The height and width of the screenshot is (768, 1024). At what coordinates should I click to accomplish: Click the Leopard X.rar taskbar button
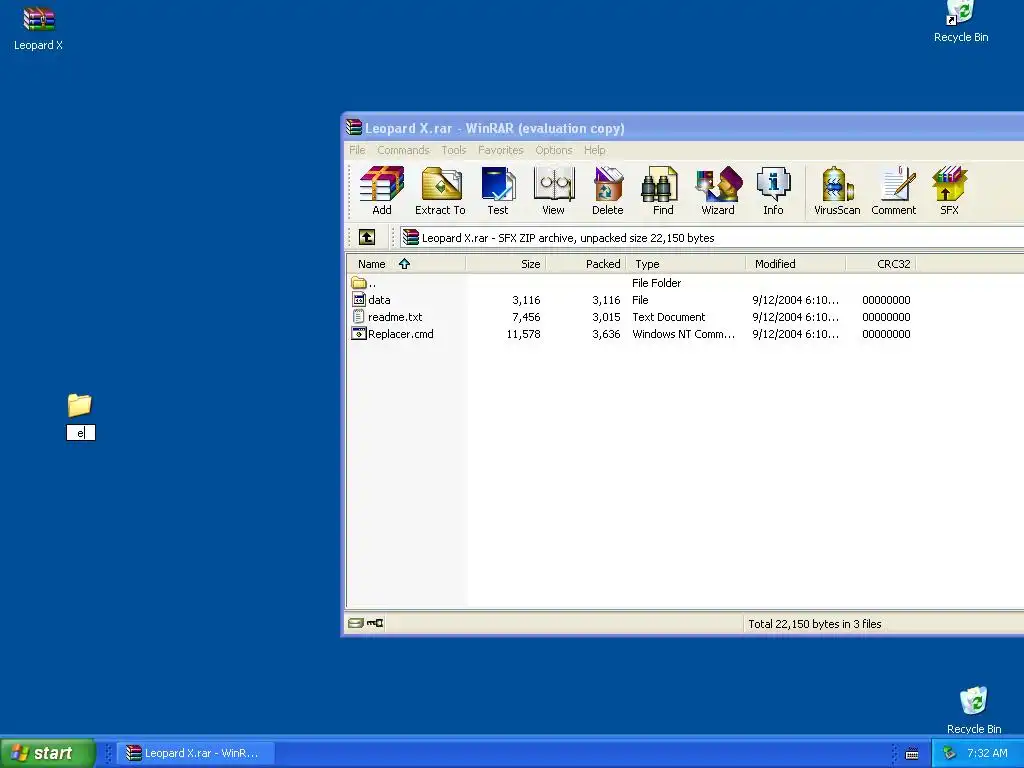point(195,753)
